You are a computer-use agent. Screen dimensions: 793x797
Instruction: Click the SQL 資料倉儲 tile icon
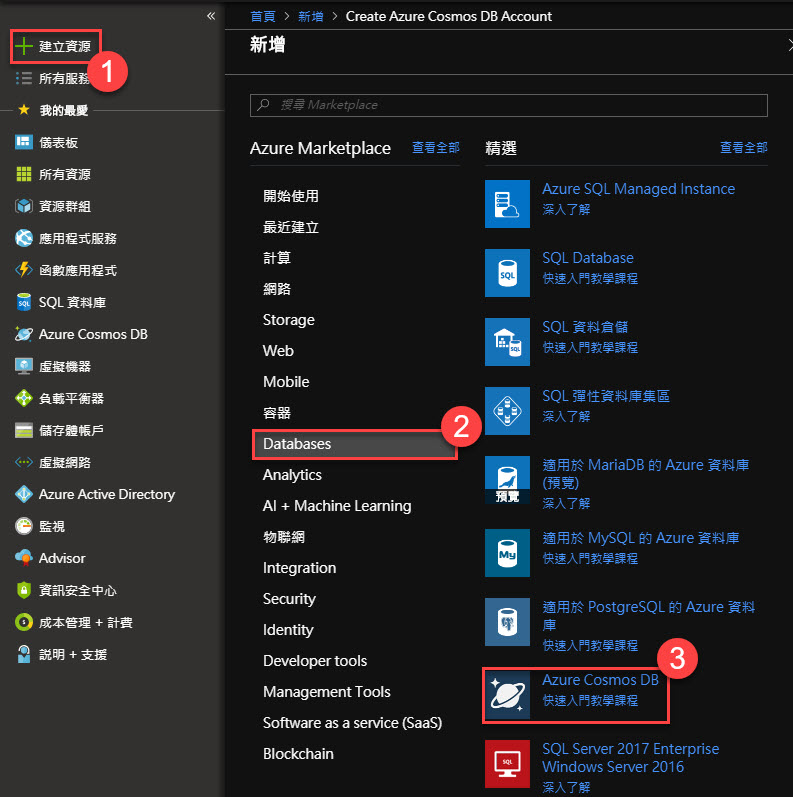tap(507, 342)
